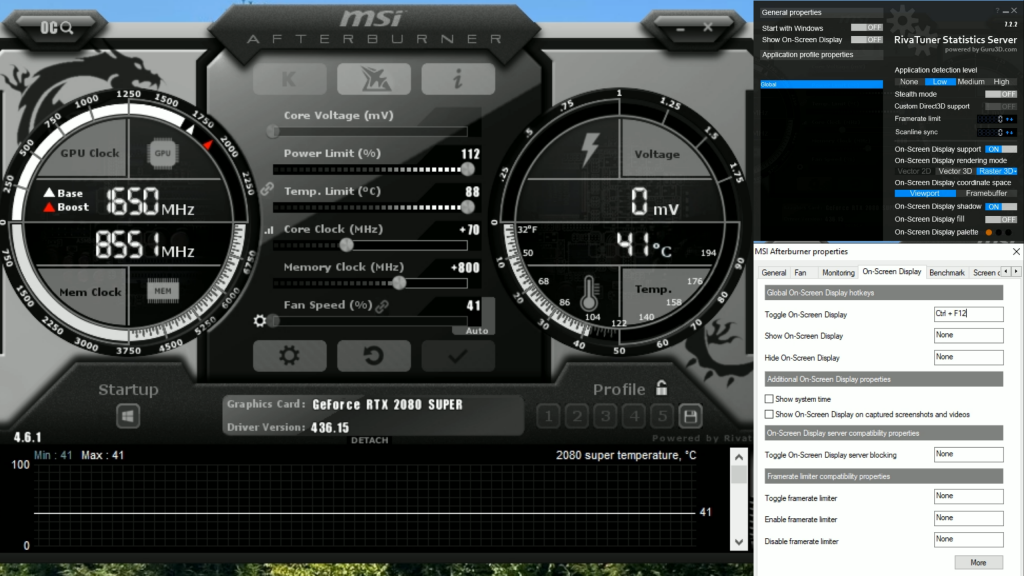Launch Kombustor with the K icon
The height and width of the screenshot is (576, 1024).
pos(288,79)
